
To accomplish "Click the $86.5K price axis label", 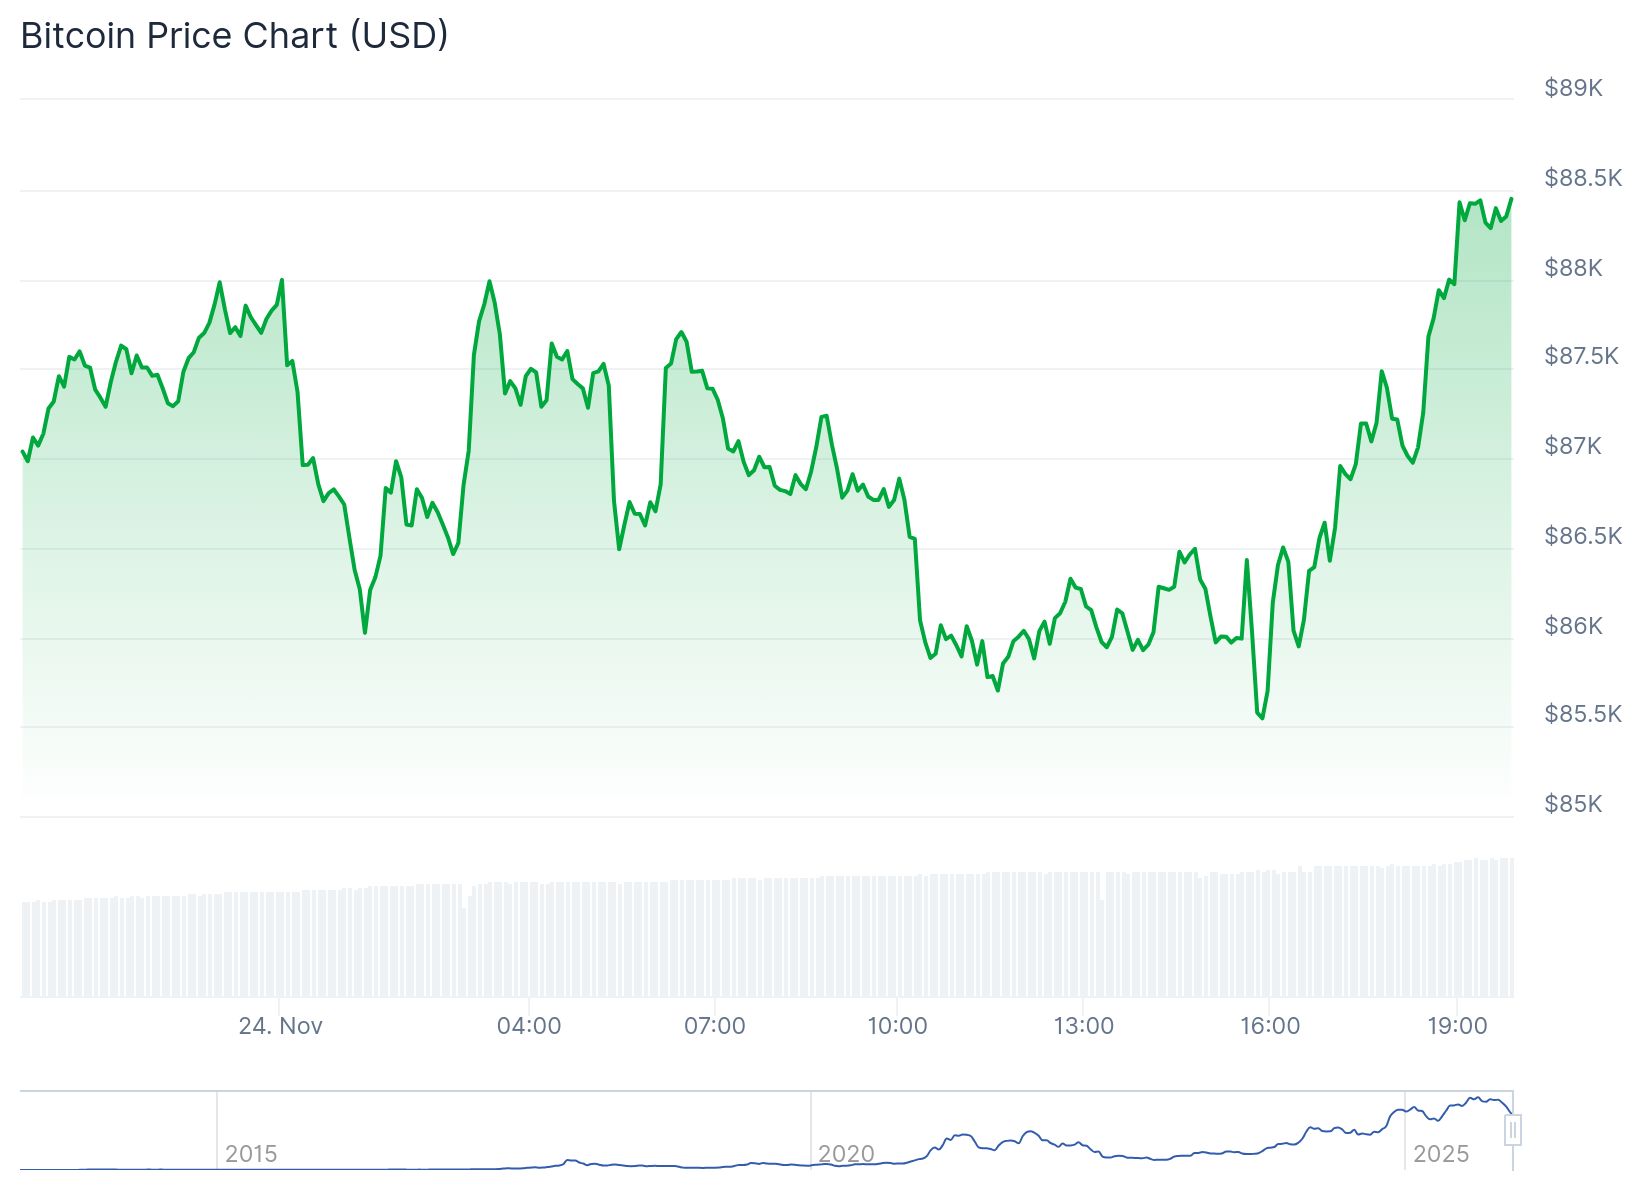I will (x=1583, y=536).
